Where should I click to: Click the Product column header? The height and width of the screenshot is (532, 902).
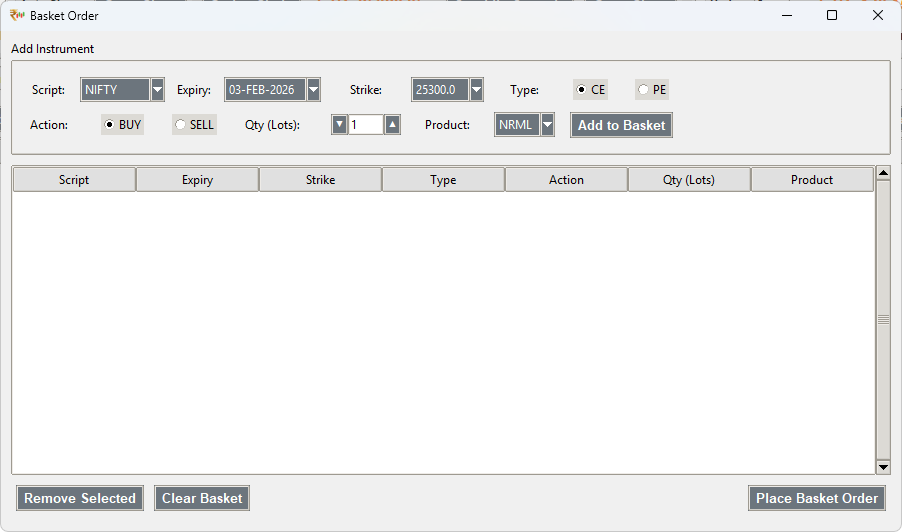click(812, 179)
